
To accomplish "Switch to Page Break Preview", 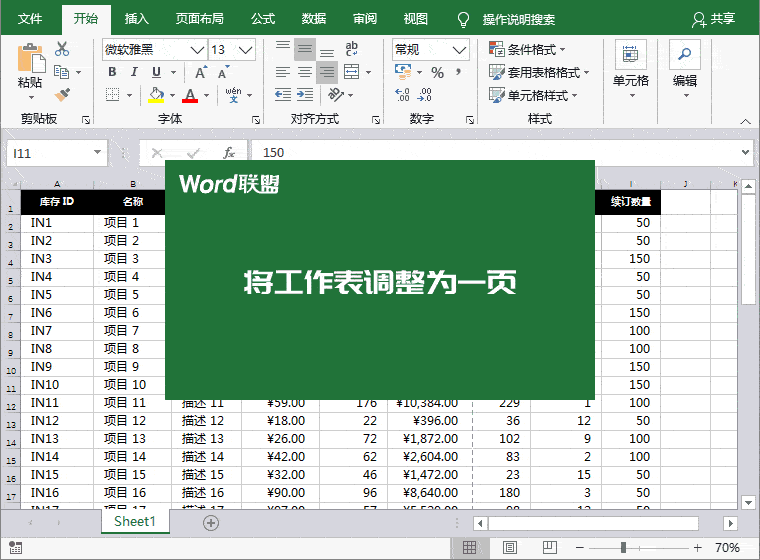I will (x=550, y=548).
